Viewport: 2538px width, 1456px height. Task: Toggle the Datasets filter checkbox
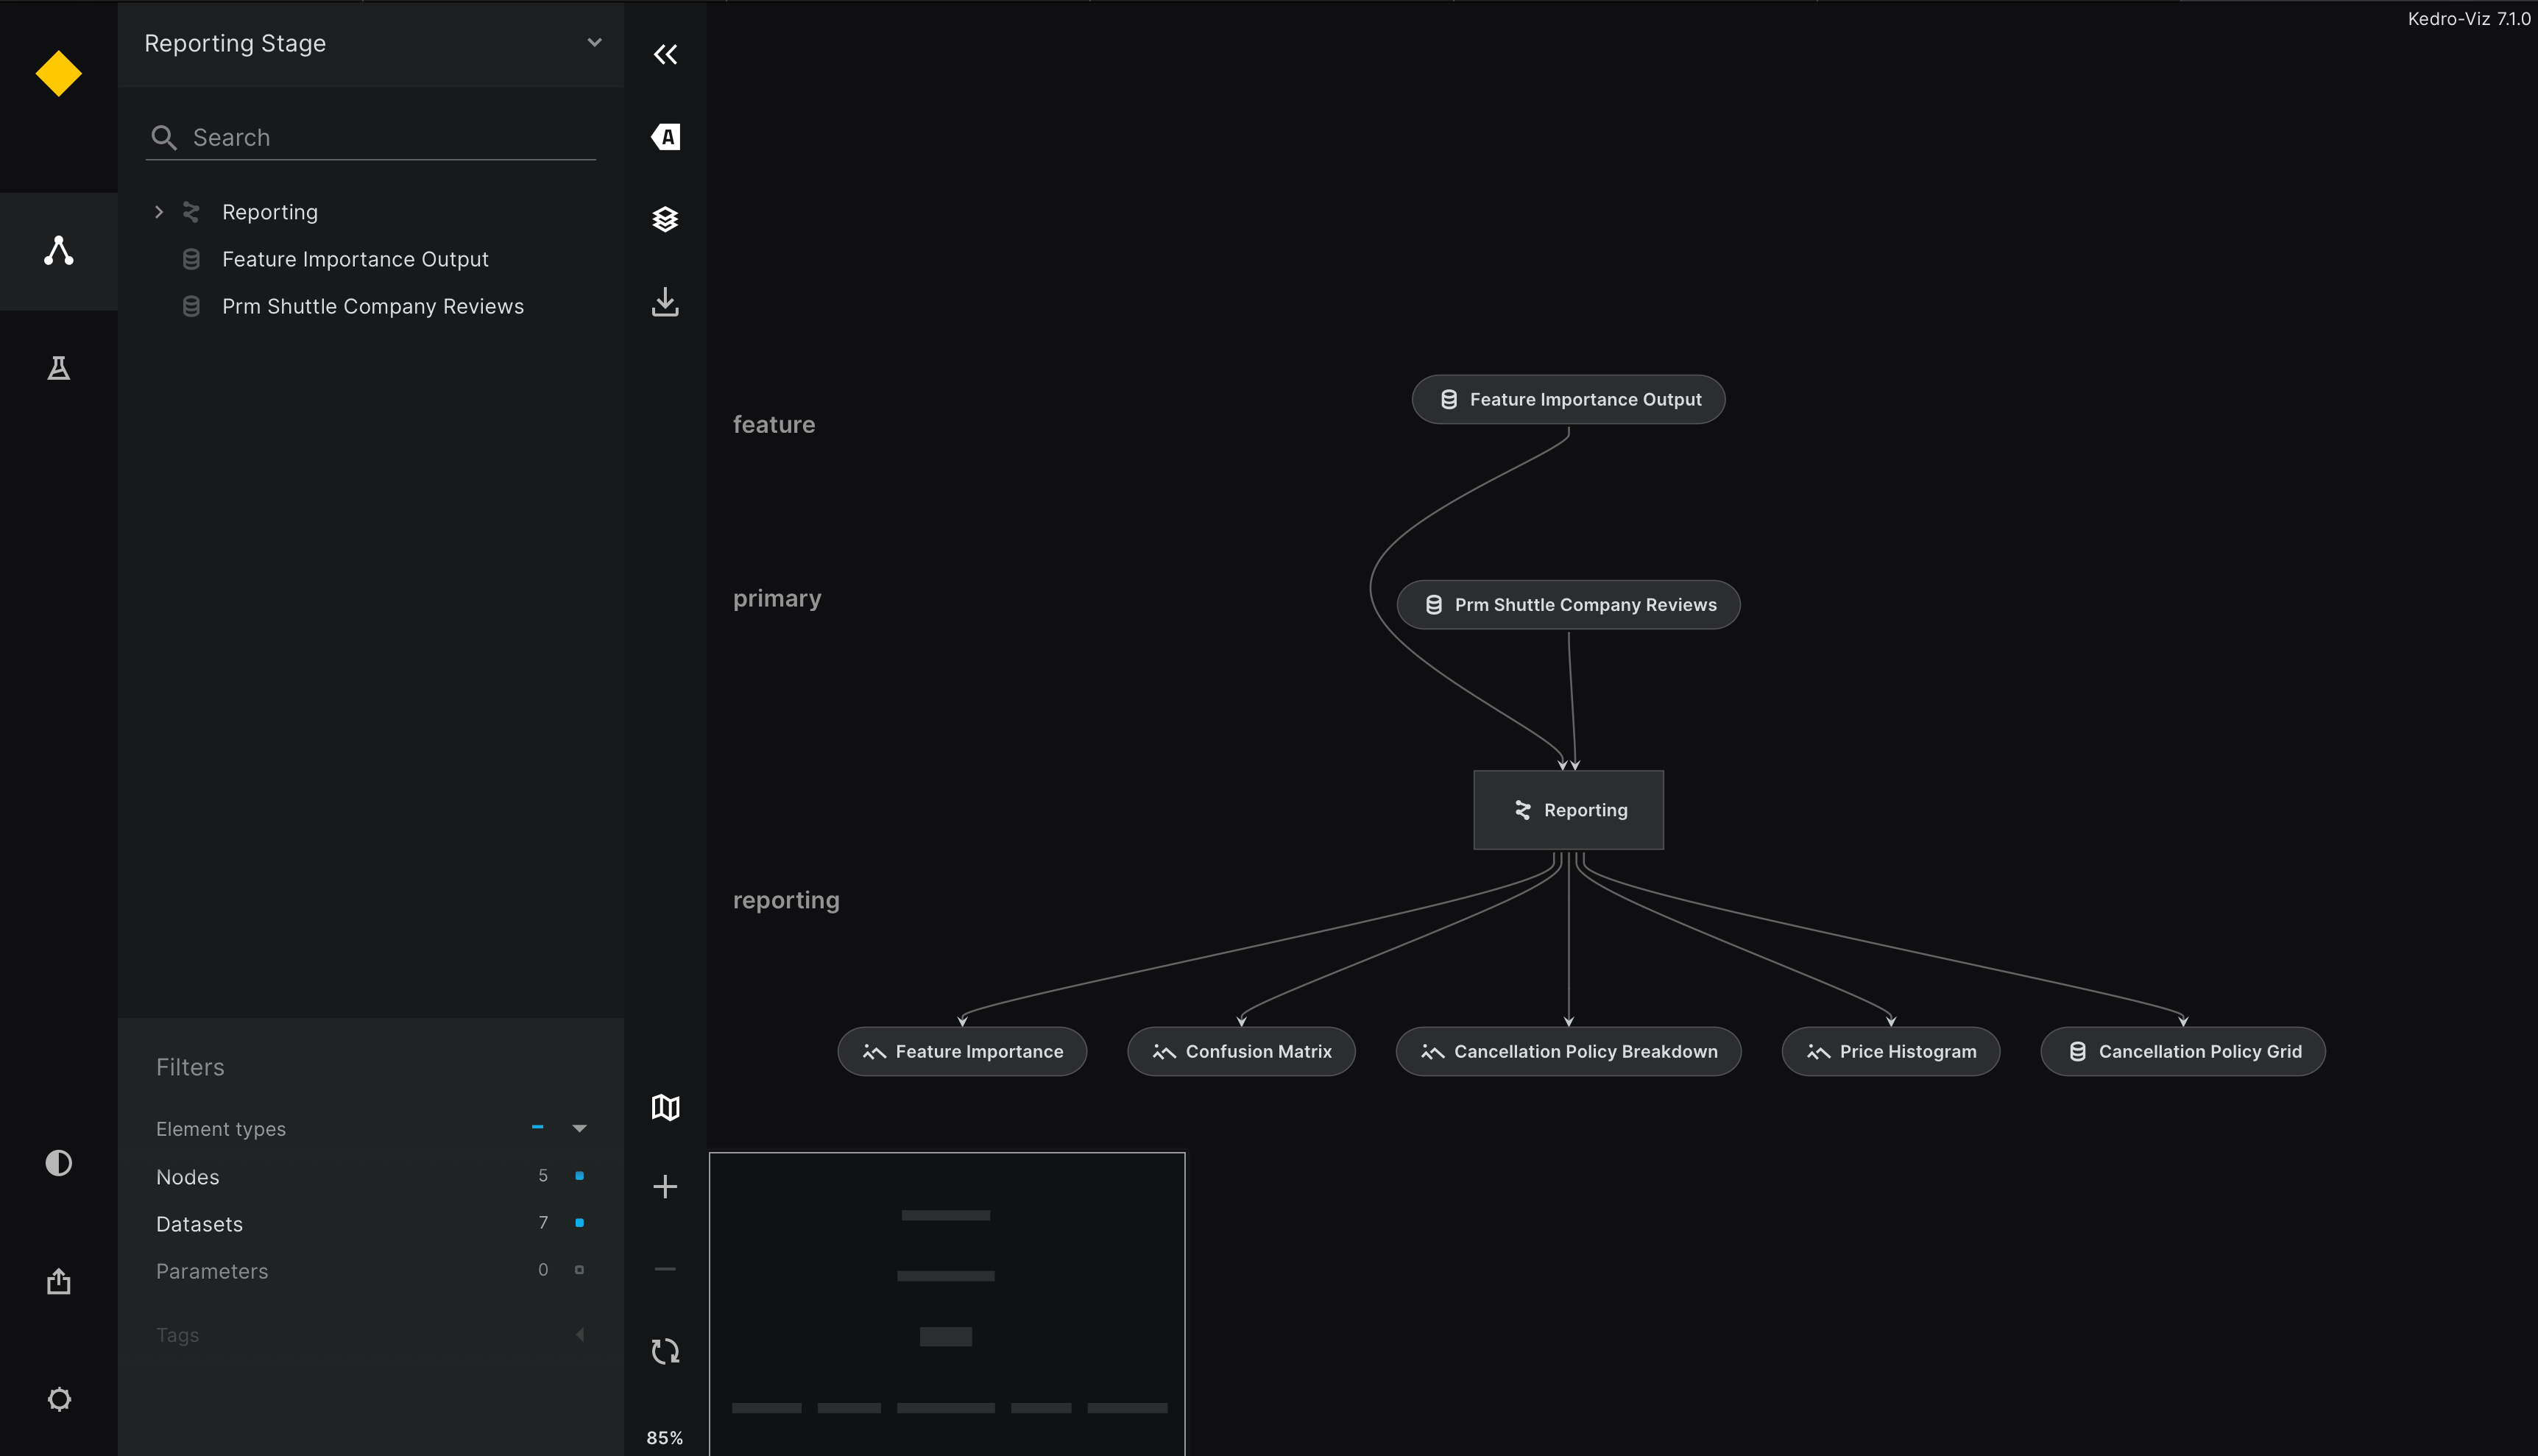click(579, 1223)
